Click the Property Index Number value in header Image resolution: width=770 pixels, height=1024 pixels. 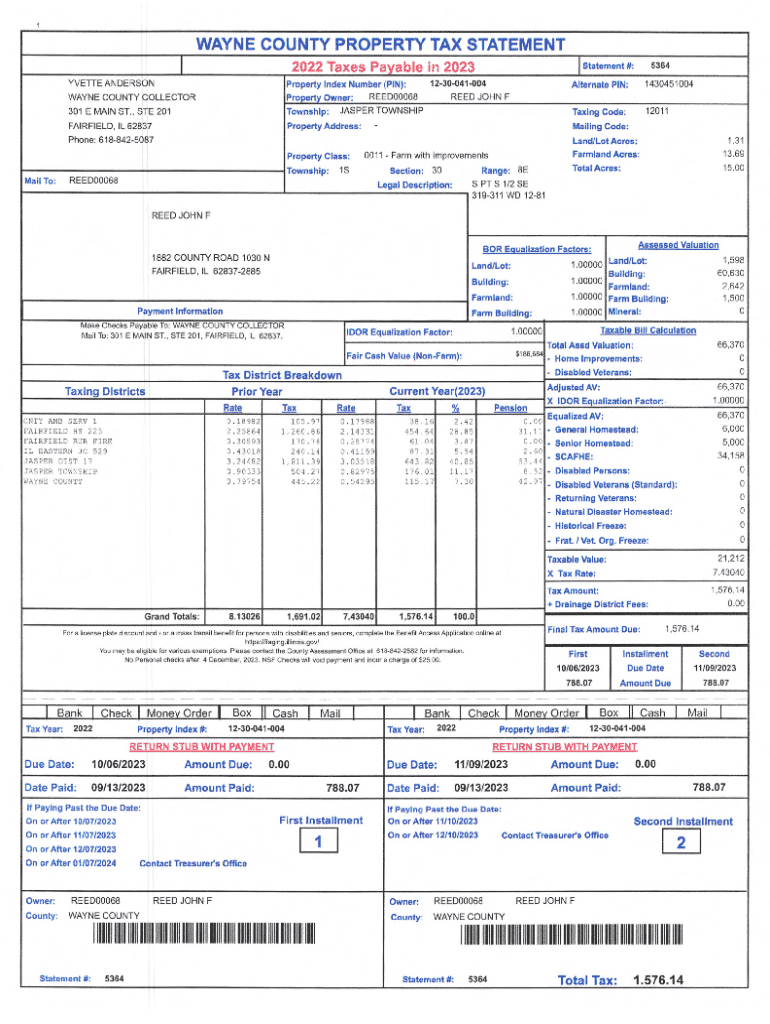457,84
